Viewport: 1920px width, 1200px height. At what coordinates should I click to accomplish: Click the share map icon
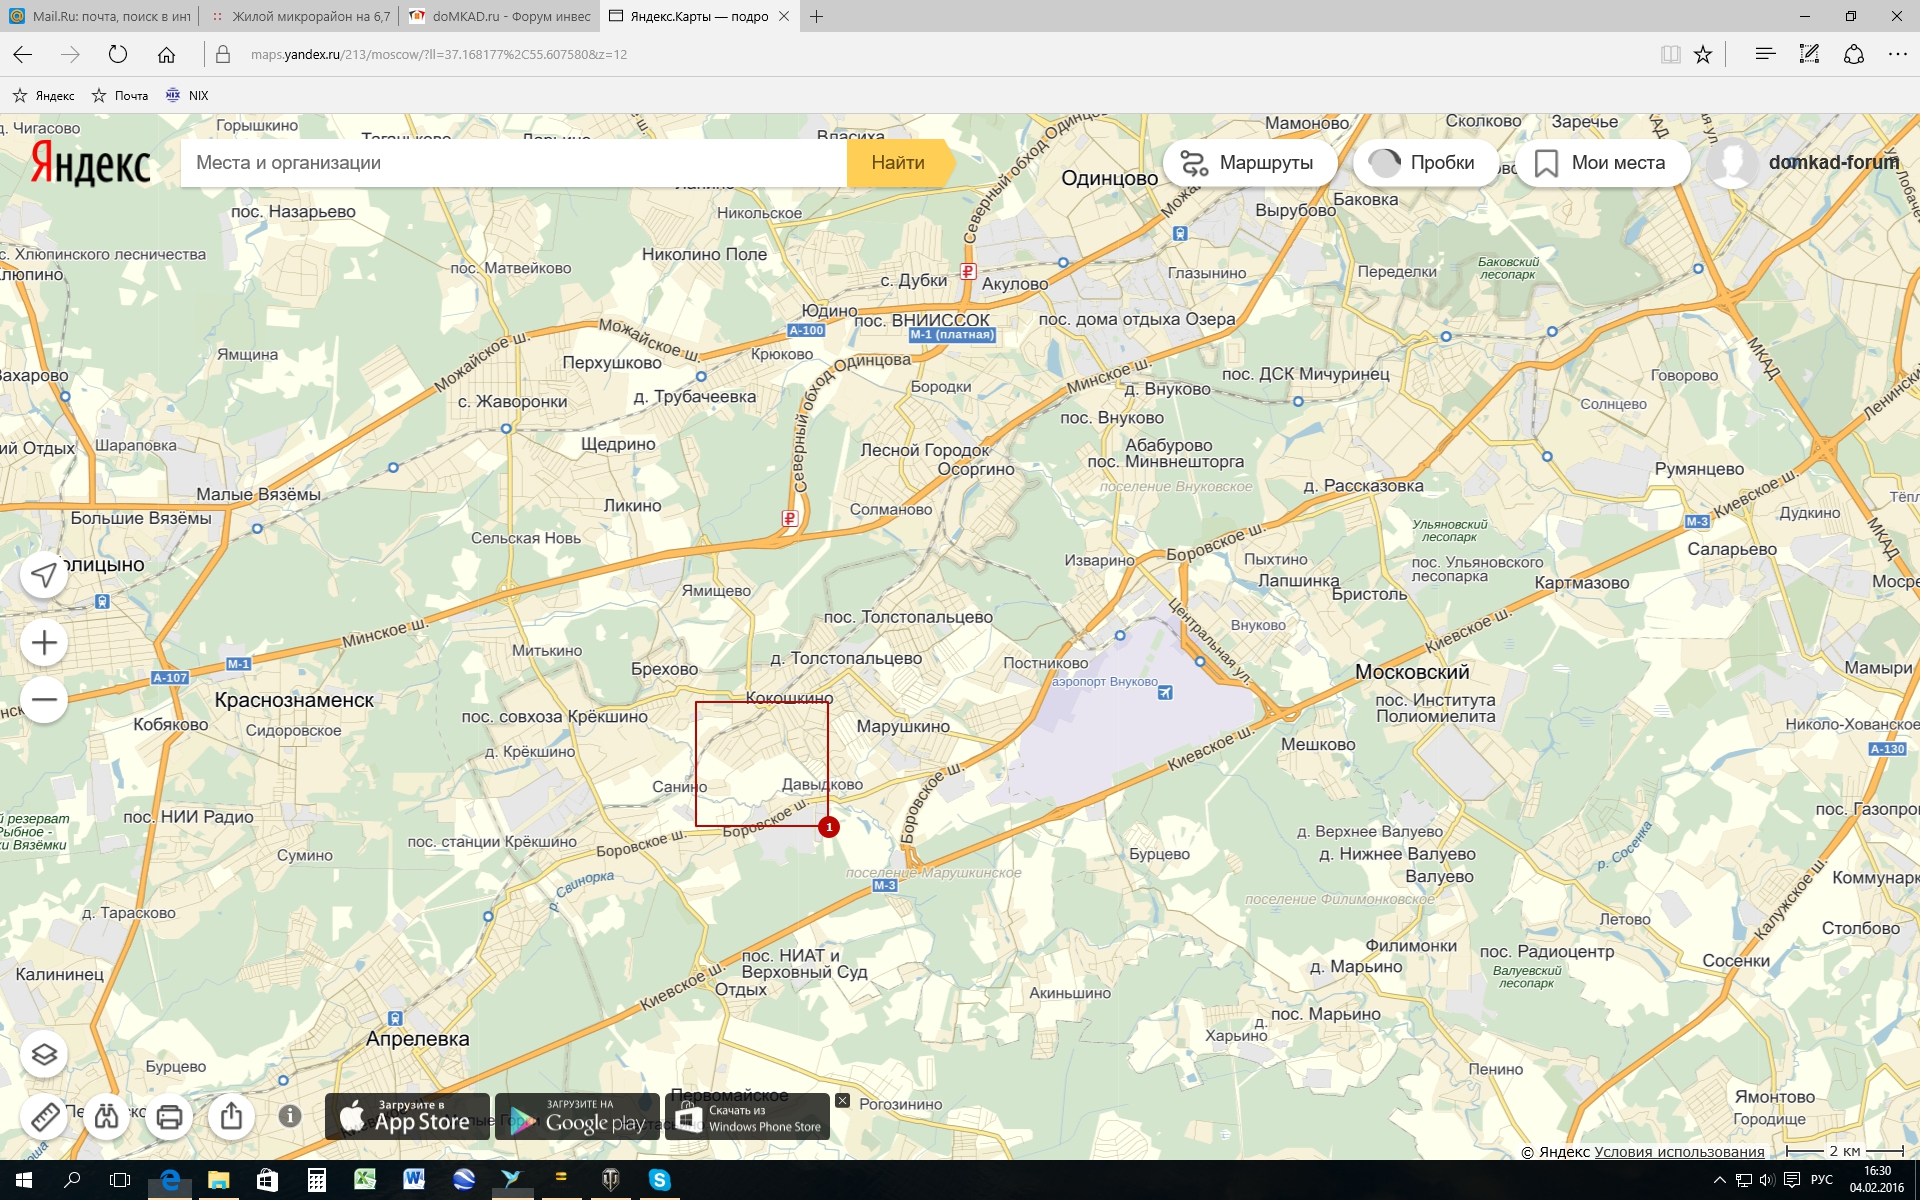tap(231, 1116)
